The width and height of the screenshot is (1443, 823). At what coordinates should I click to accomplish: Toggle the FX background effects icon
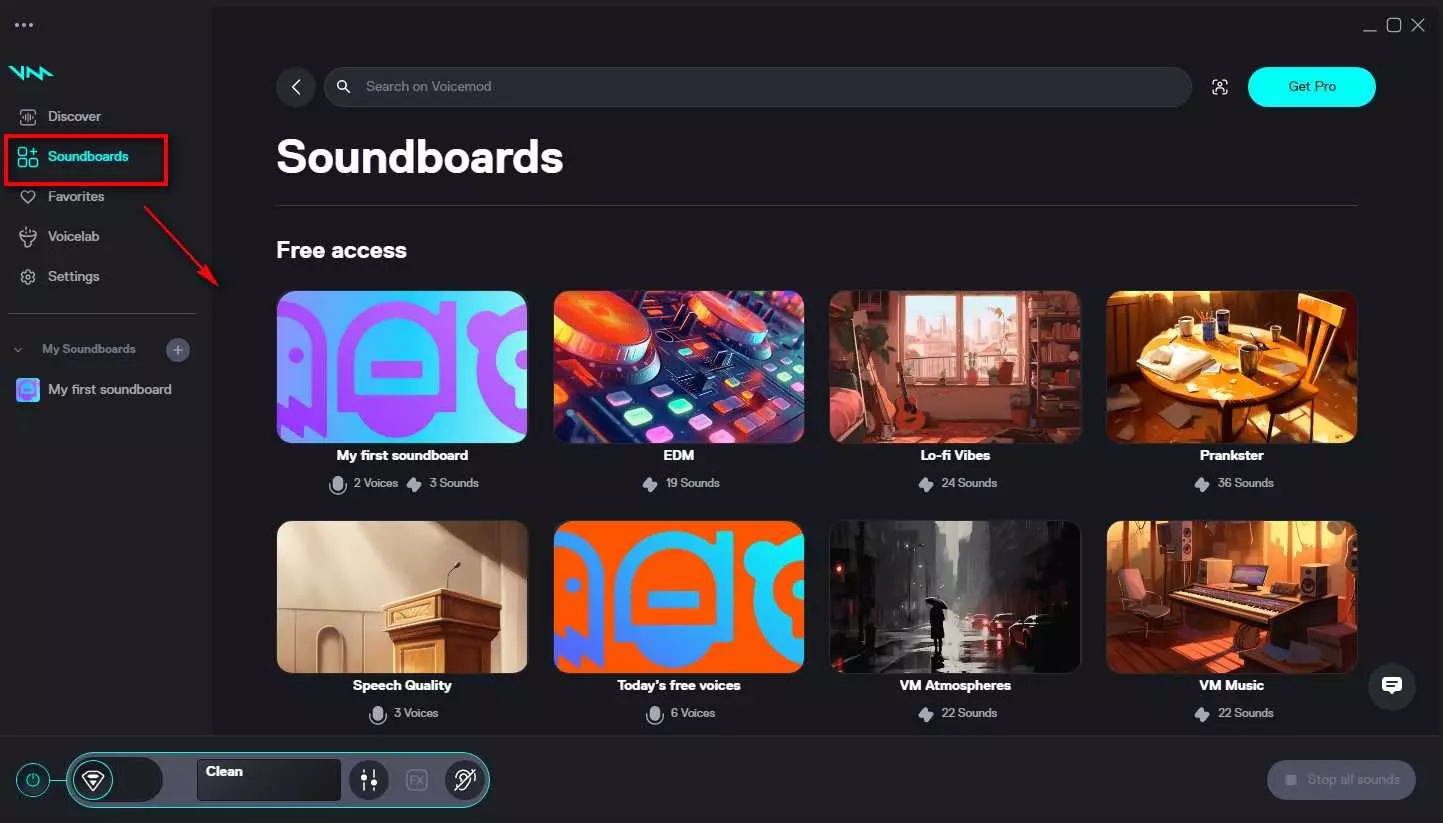click(417, 780)
